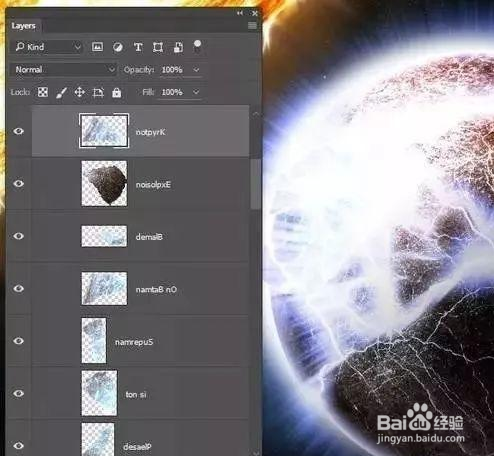Open the Layers panel flyout menu

pyautogui.click(x=252, y=26)
